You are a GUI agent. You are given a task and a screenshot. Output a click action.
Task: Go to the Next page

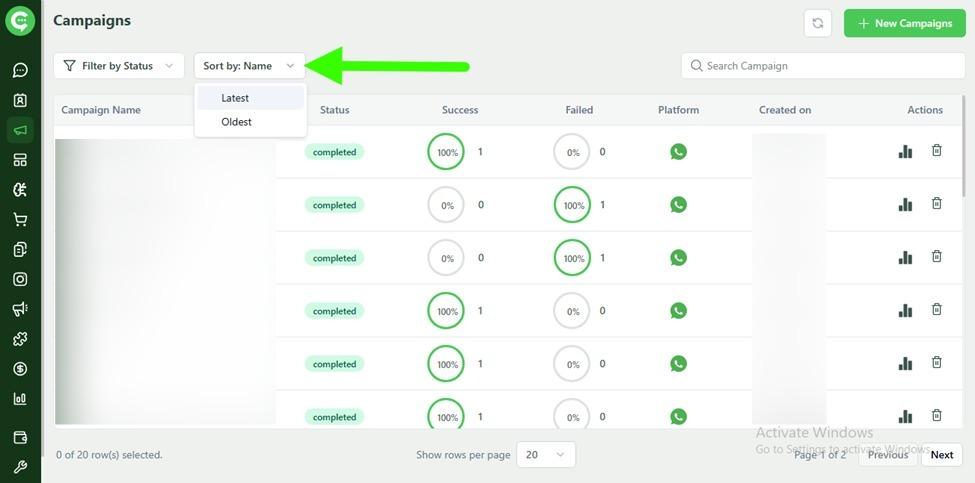click(941, 454)
